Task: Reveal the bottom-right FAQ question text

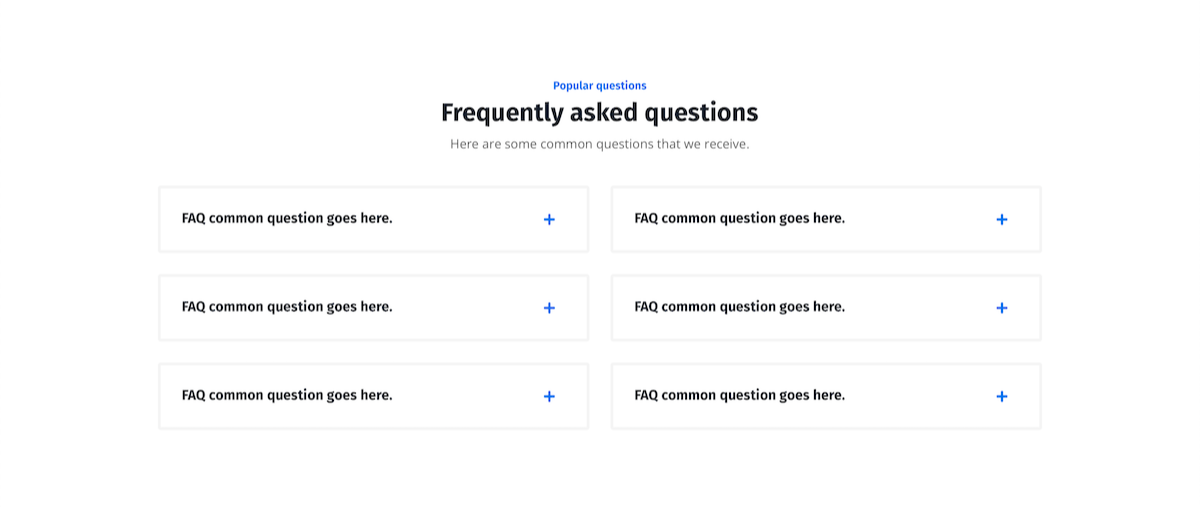Action: (740, 395)
